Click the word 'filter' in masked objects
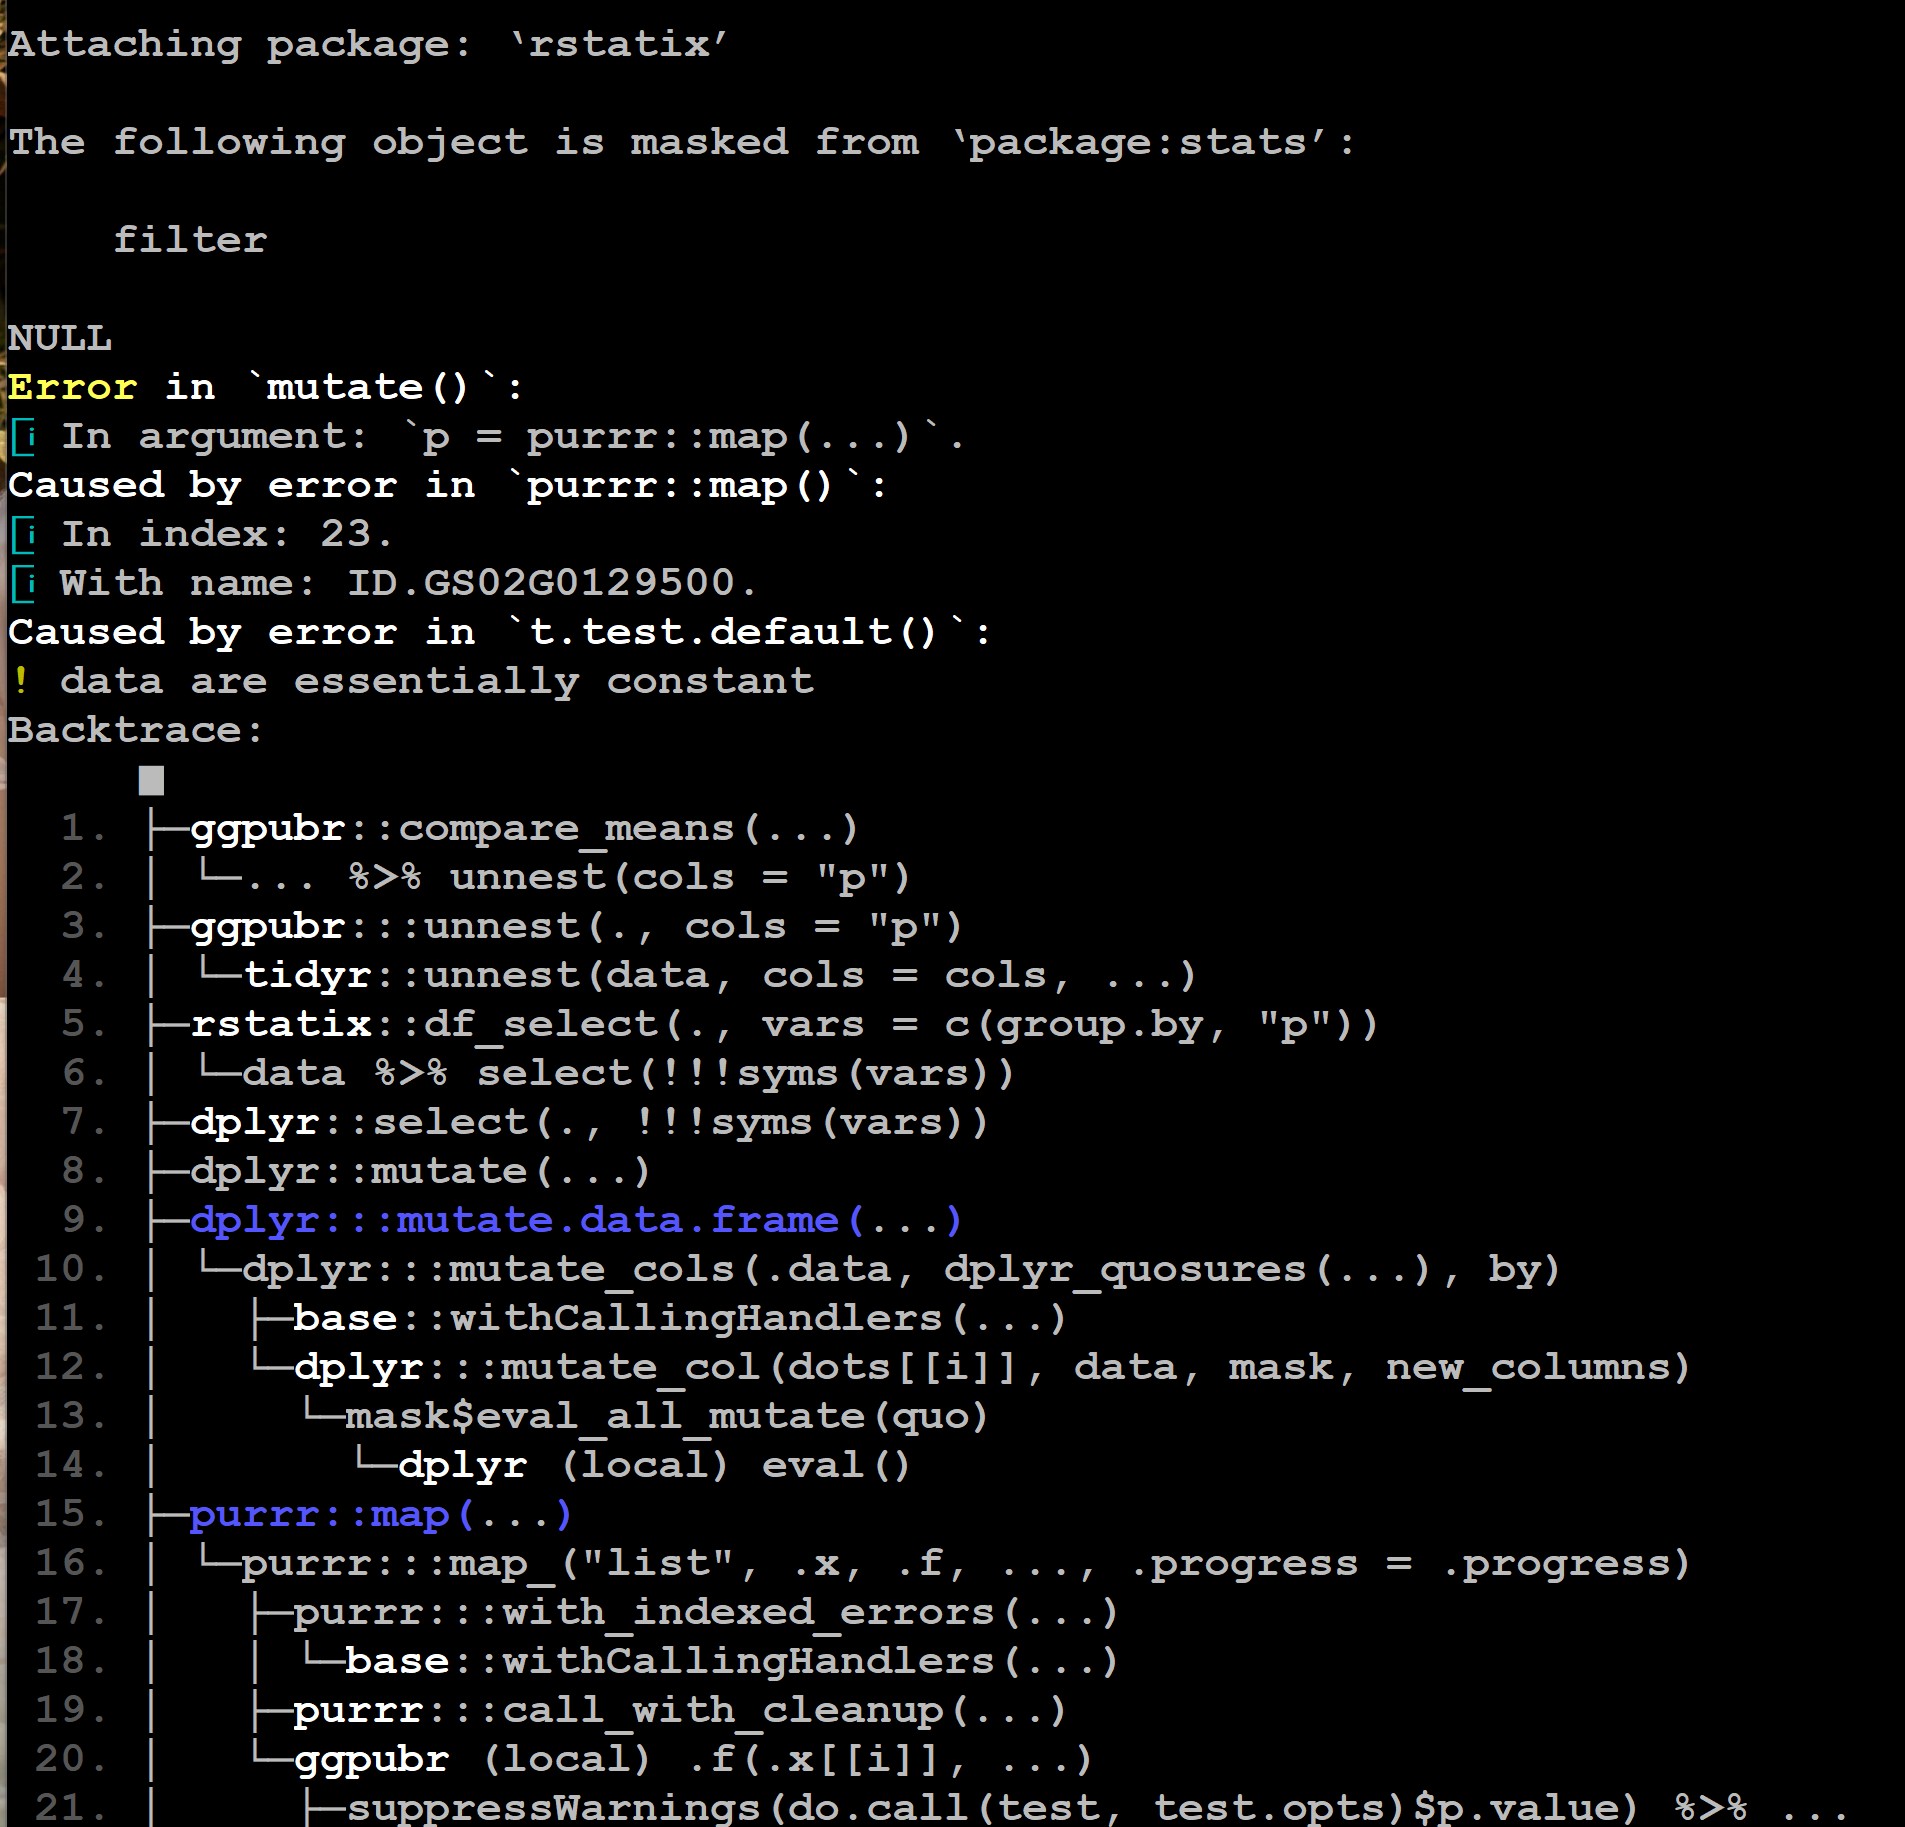The height and width of the screenshot is (1827, 1905). pyautogui.click(x=190, y=240)
